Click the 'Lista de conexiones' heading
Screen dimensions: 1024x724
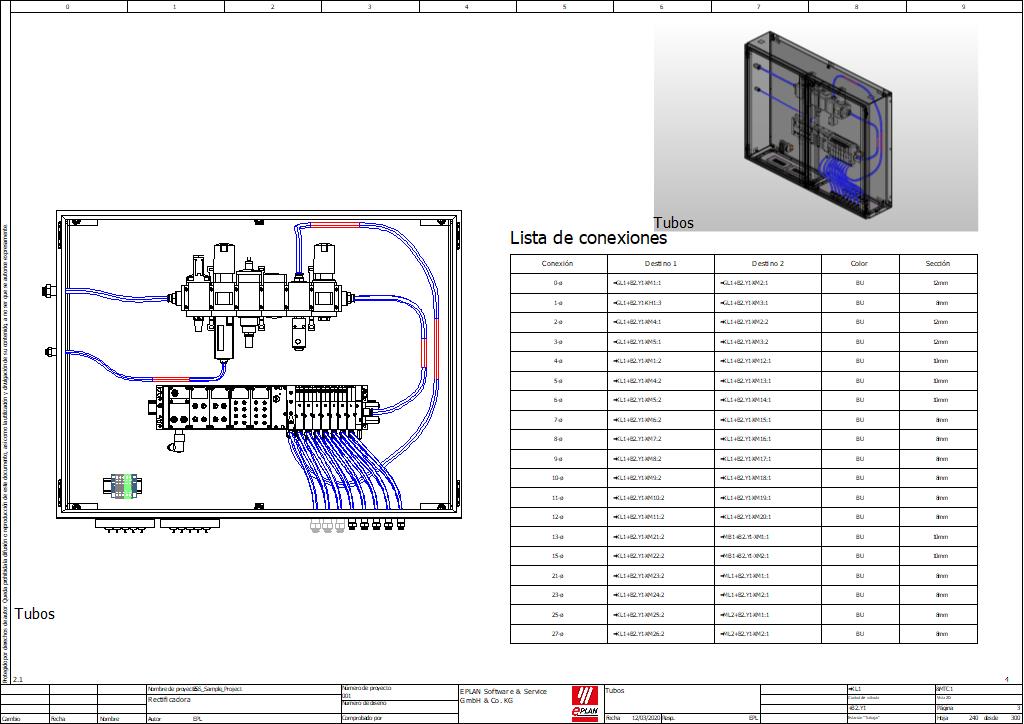coord(588,238)
